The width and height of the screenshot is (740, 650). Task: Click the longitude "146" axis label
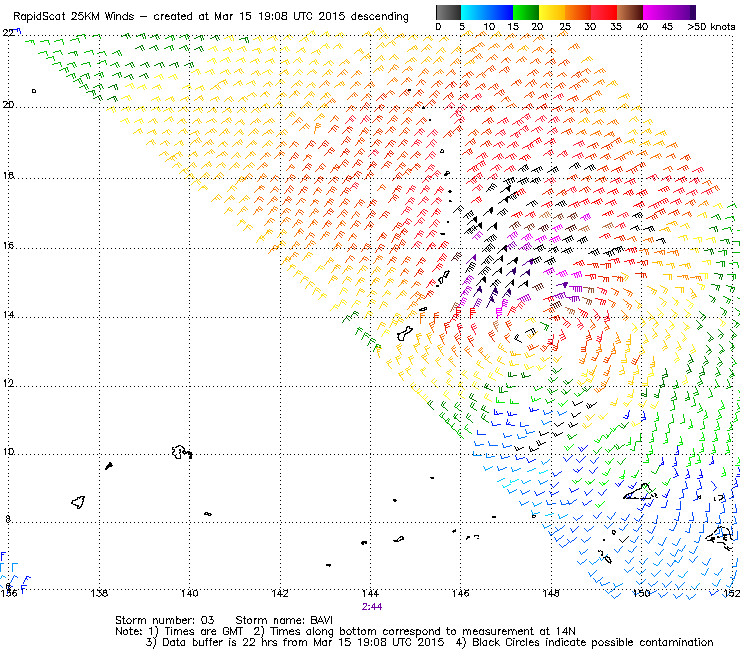(x=461, y=593)
